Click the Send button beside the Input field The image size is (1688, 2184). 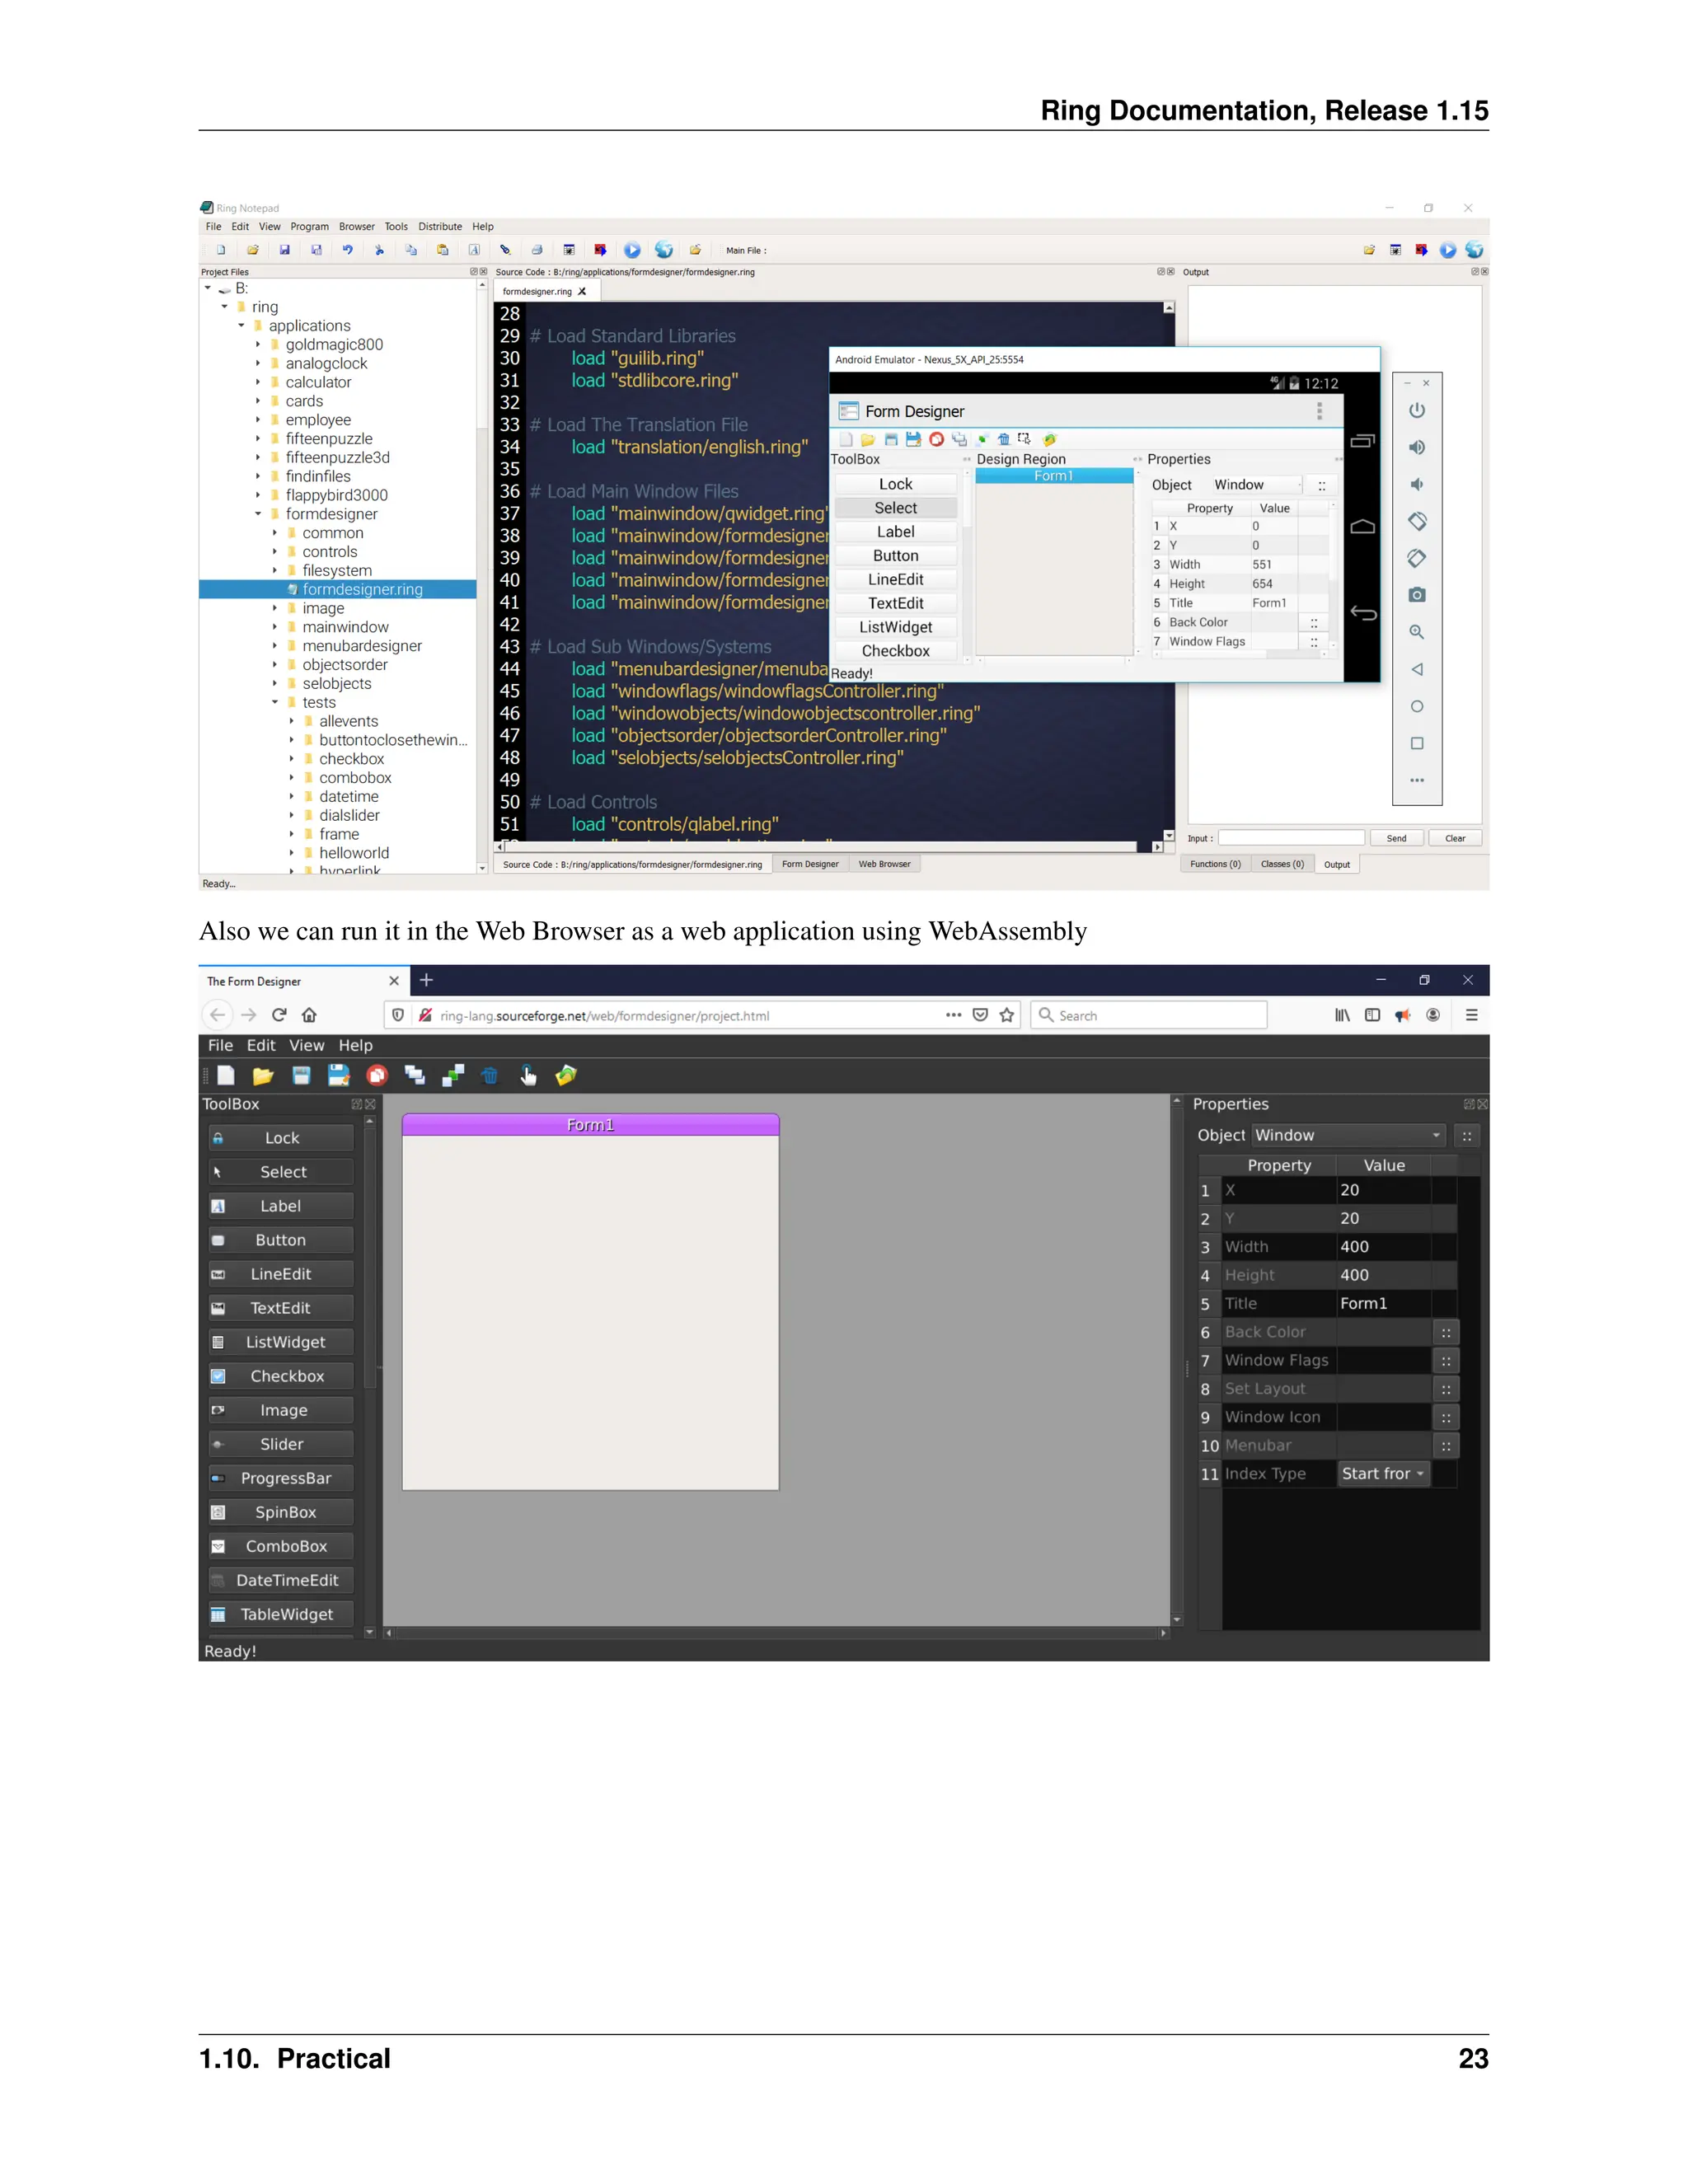[1396, 838]
